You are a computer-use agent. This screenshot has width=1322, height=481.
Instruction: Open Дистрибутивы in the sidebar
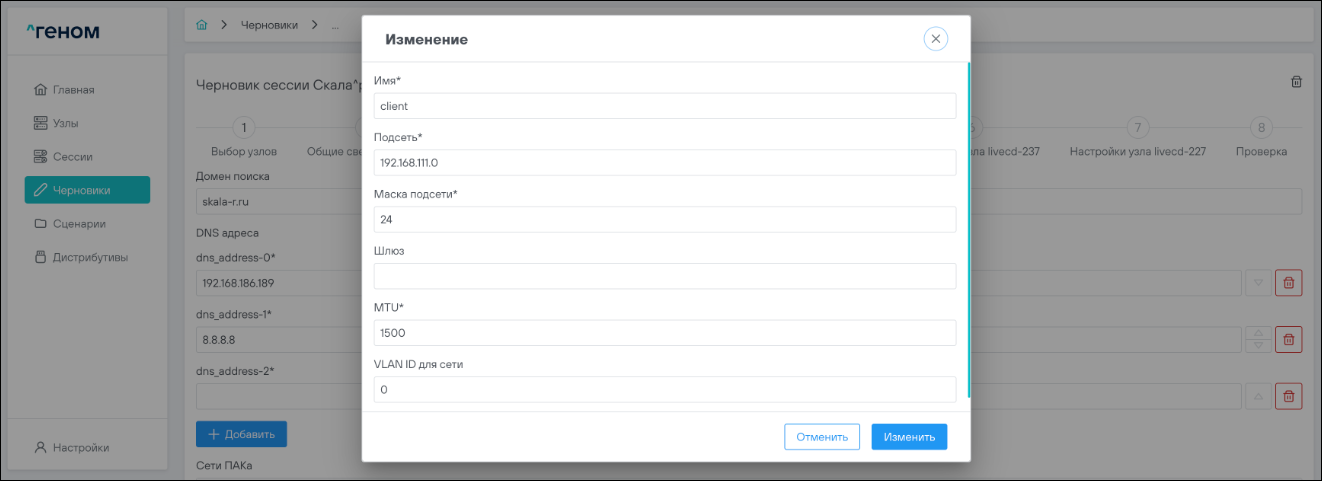point(90,258)
